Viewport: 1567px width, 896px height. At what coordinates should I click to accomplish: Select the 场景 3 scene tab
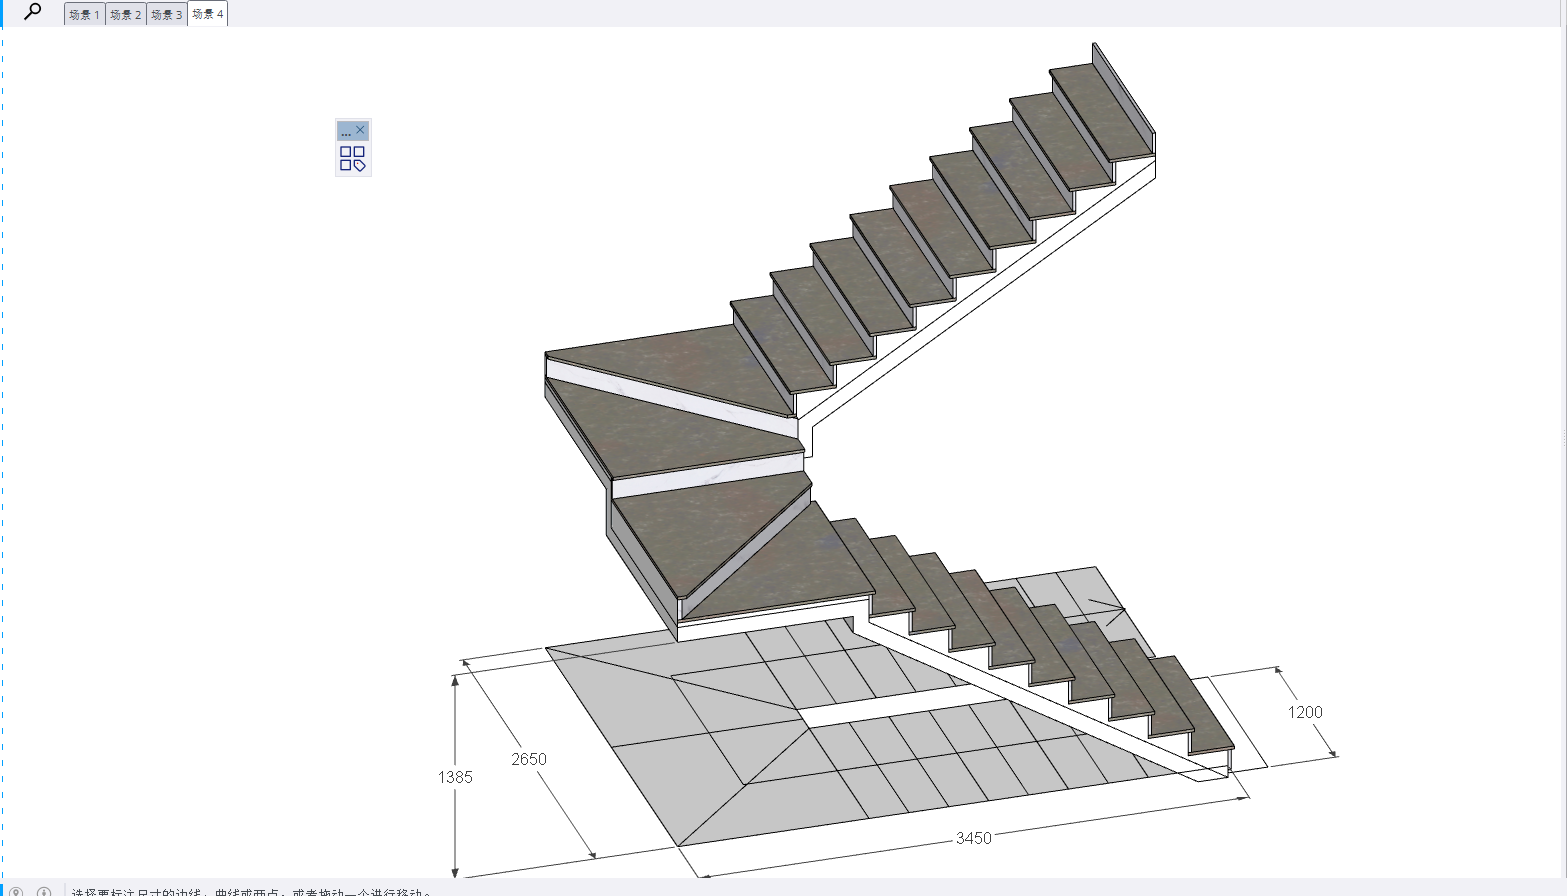click(x=166, y=14)
